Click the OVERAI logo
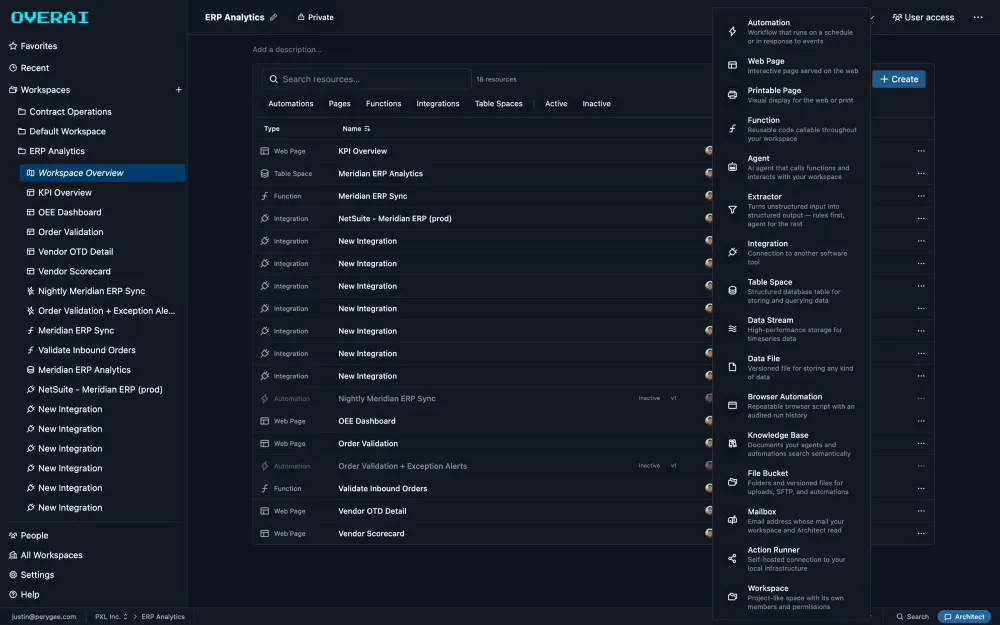Viewport: 1000px width, 625px height. pyautogui.click(x=50, y=17)
